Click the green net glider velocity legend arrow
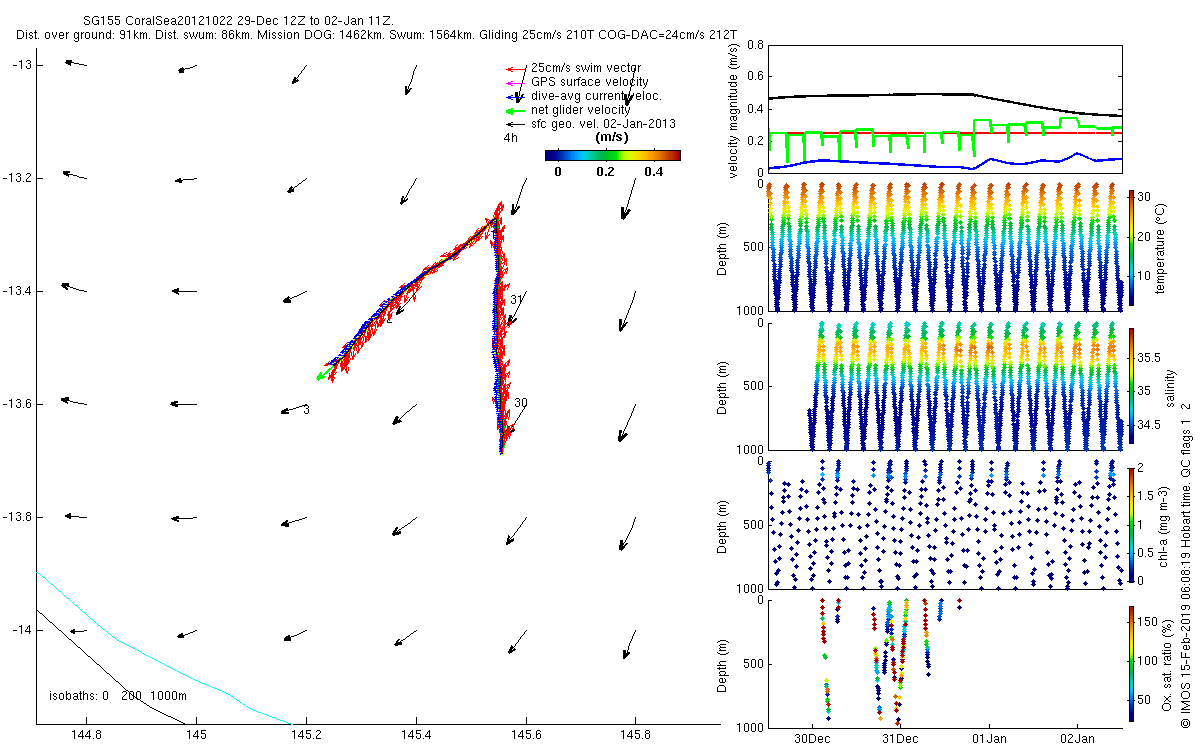The width and height of the screenshot is (1200, 750). 516,110
